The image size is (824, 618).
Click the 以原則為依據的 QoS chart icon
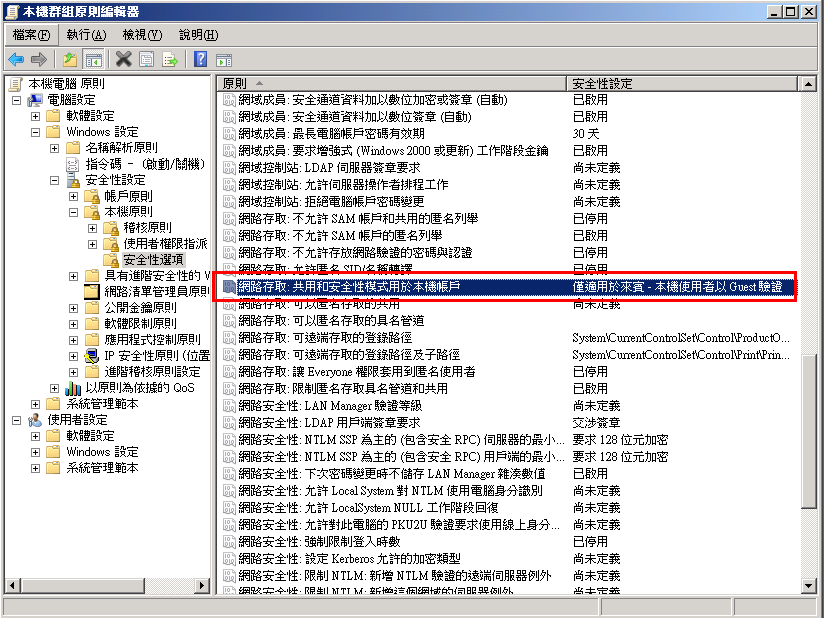pos(73,388)
